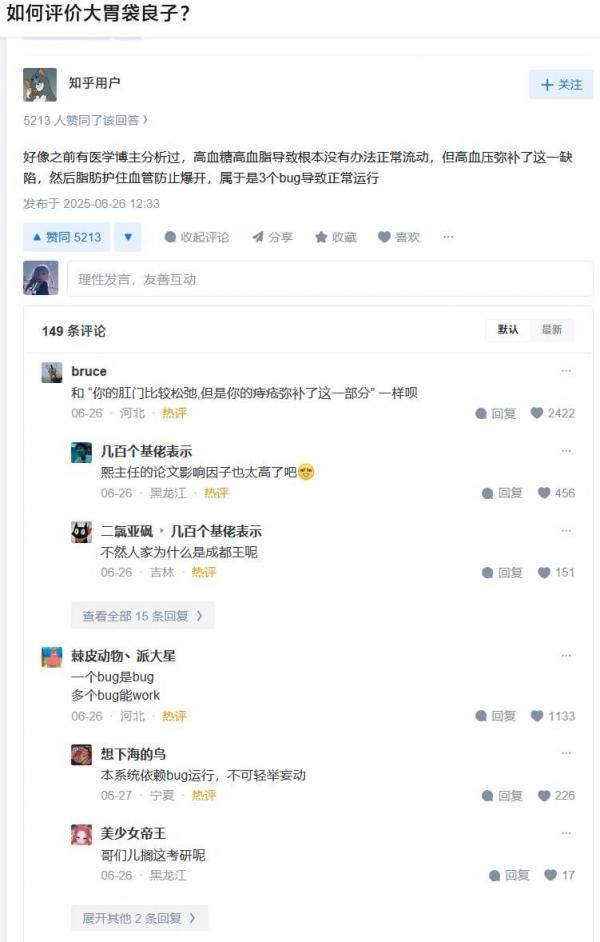600x942 pixels.
Task: Upvote the answer with 赞同 5213
Action: [x=67, y=237]
